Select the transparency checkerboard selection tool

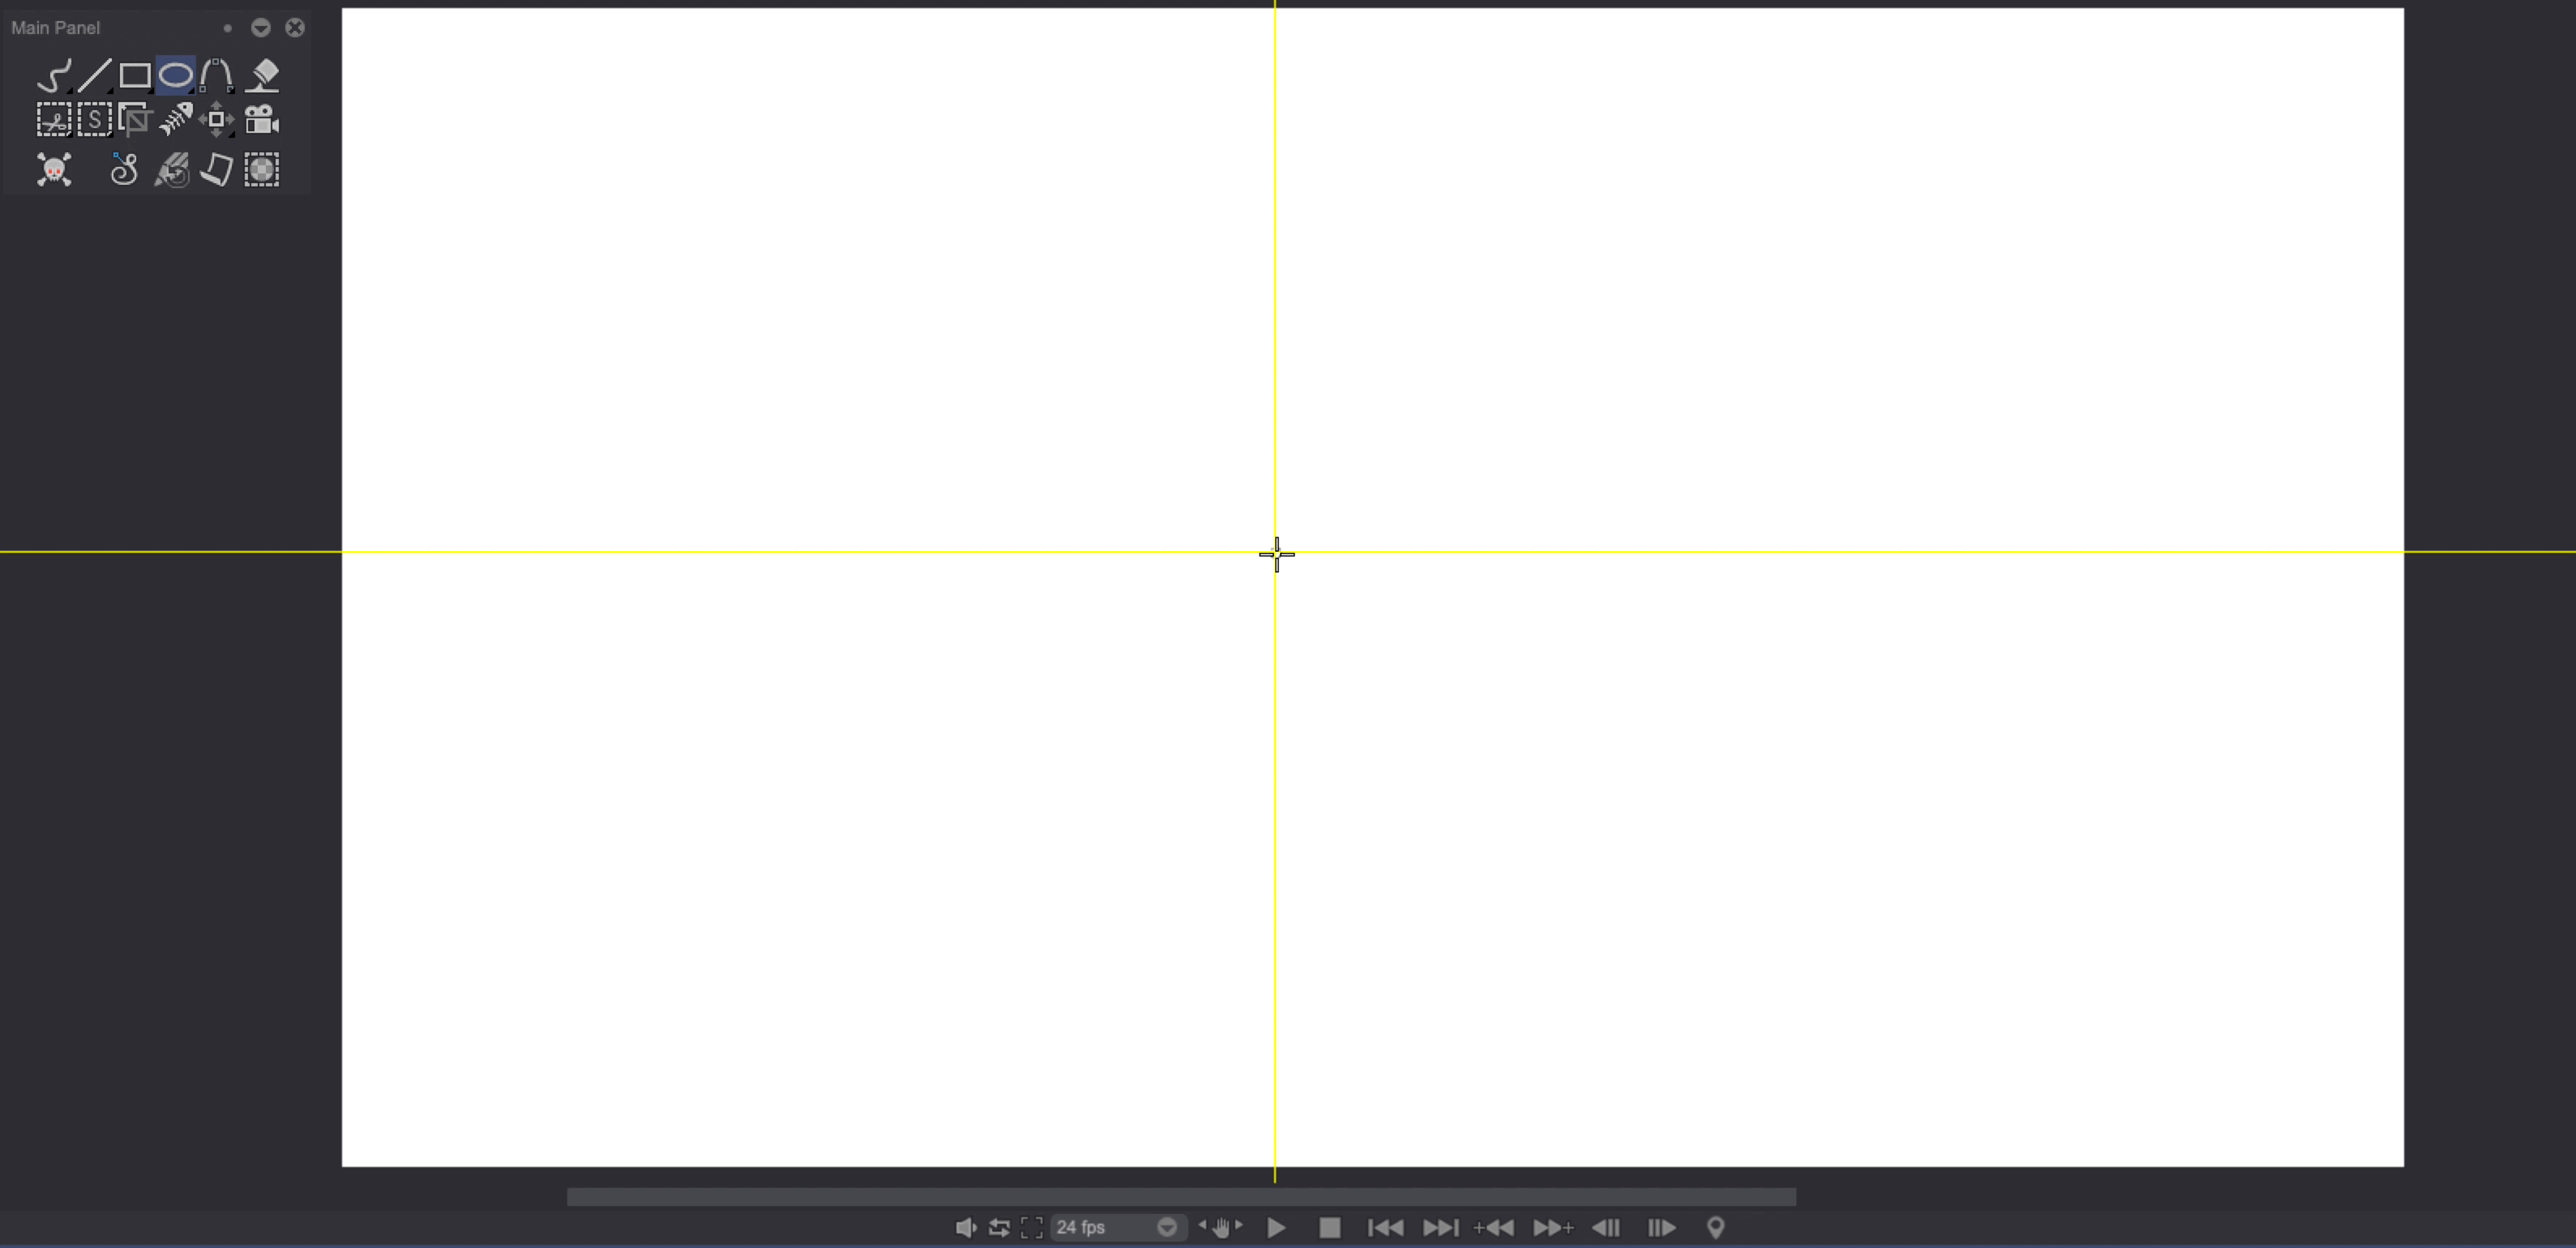[262, 169]
